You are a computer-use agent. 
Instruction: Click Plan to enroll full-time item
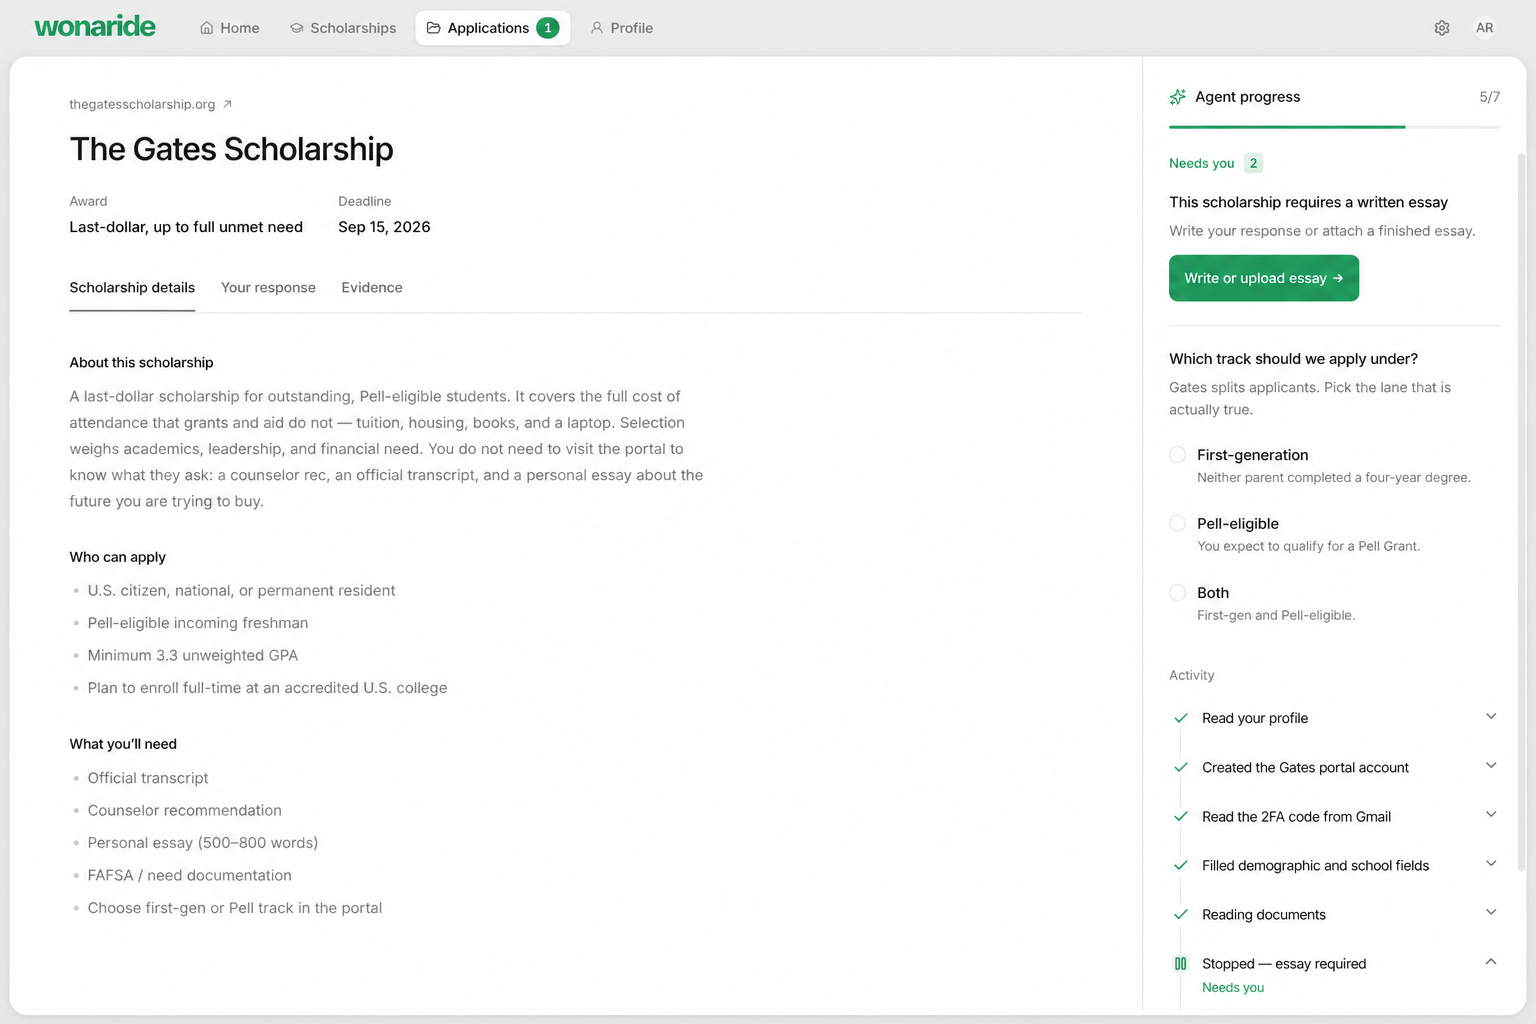[267, 688]
